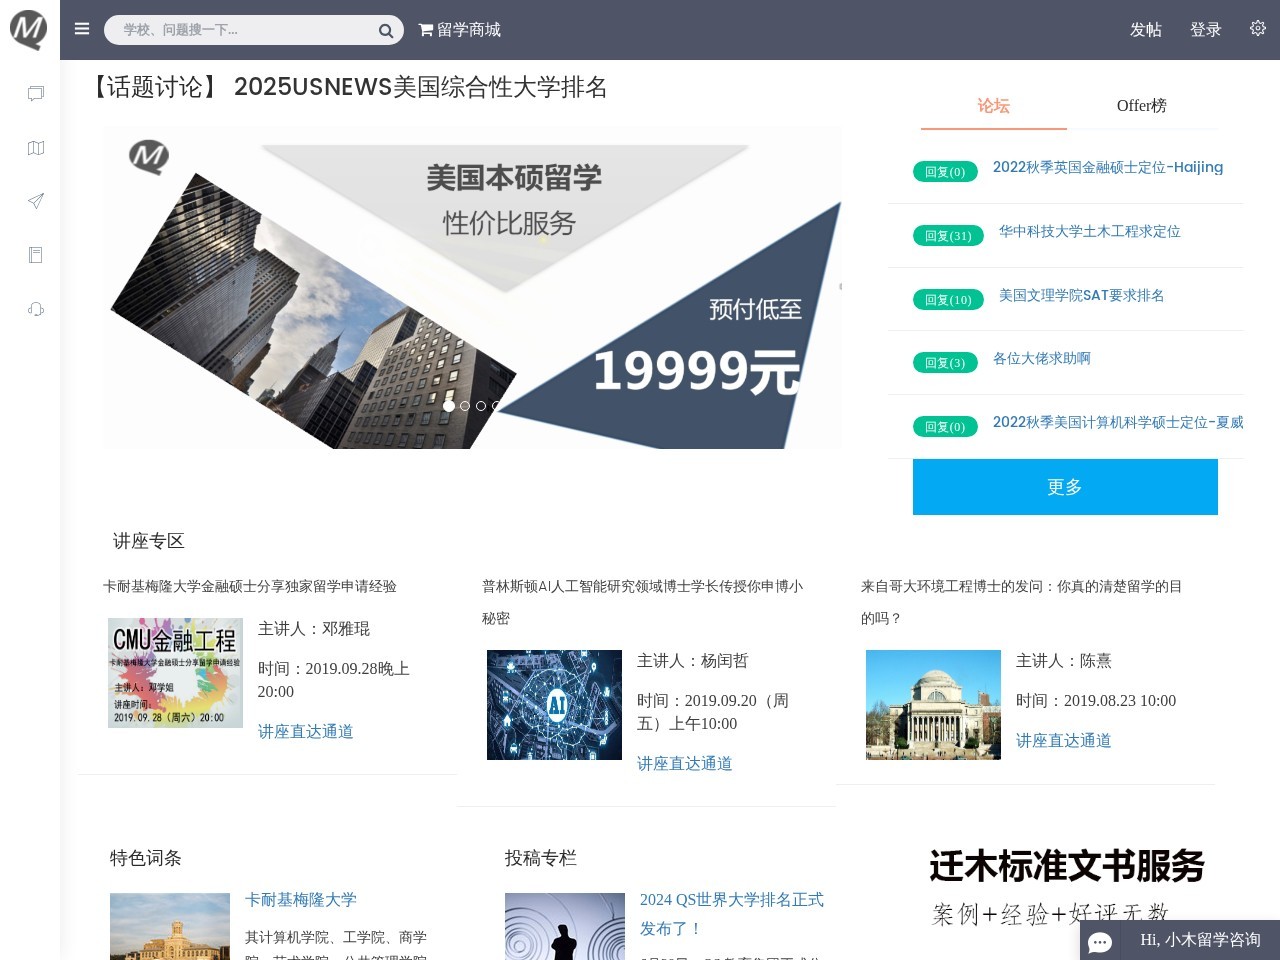Click the M logo in the top-left corner
Screen dimensions: 1280x960
[x=28, y=29]
